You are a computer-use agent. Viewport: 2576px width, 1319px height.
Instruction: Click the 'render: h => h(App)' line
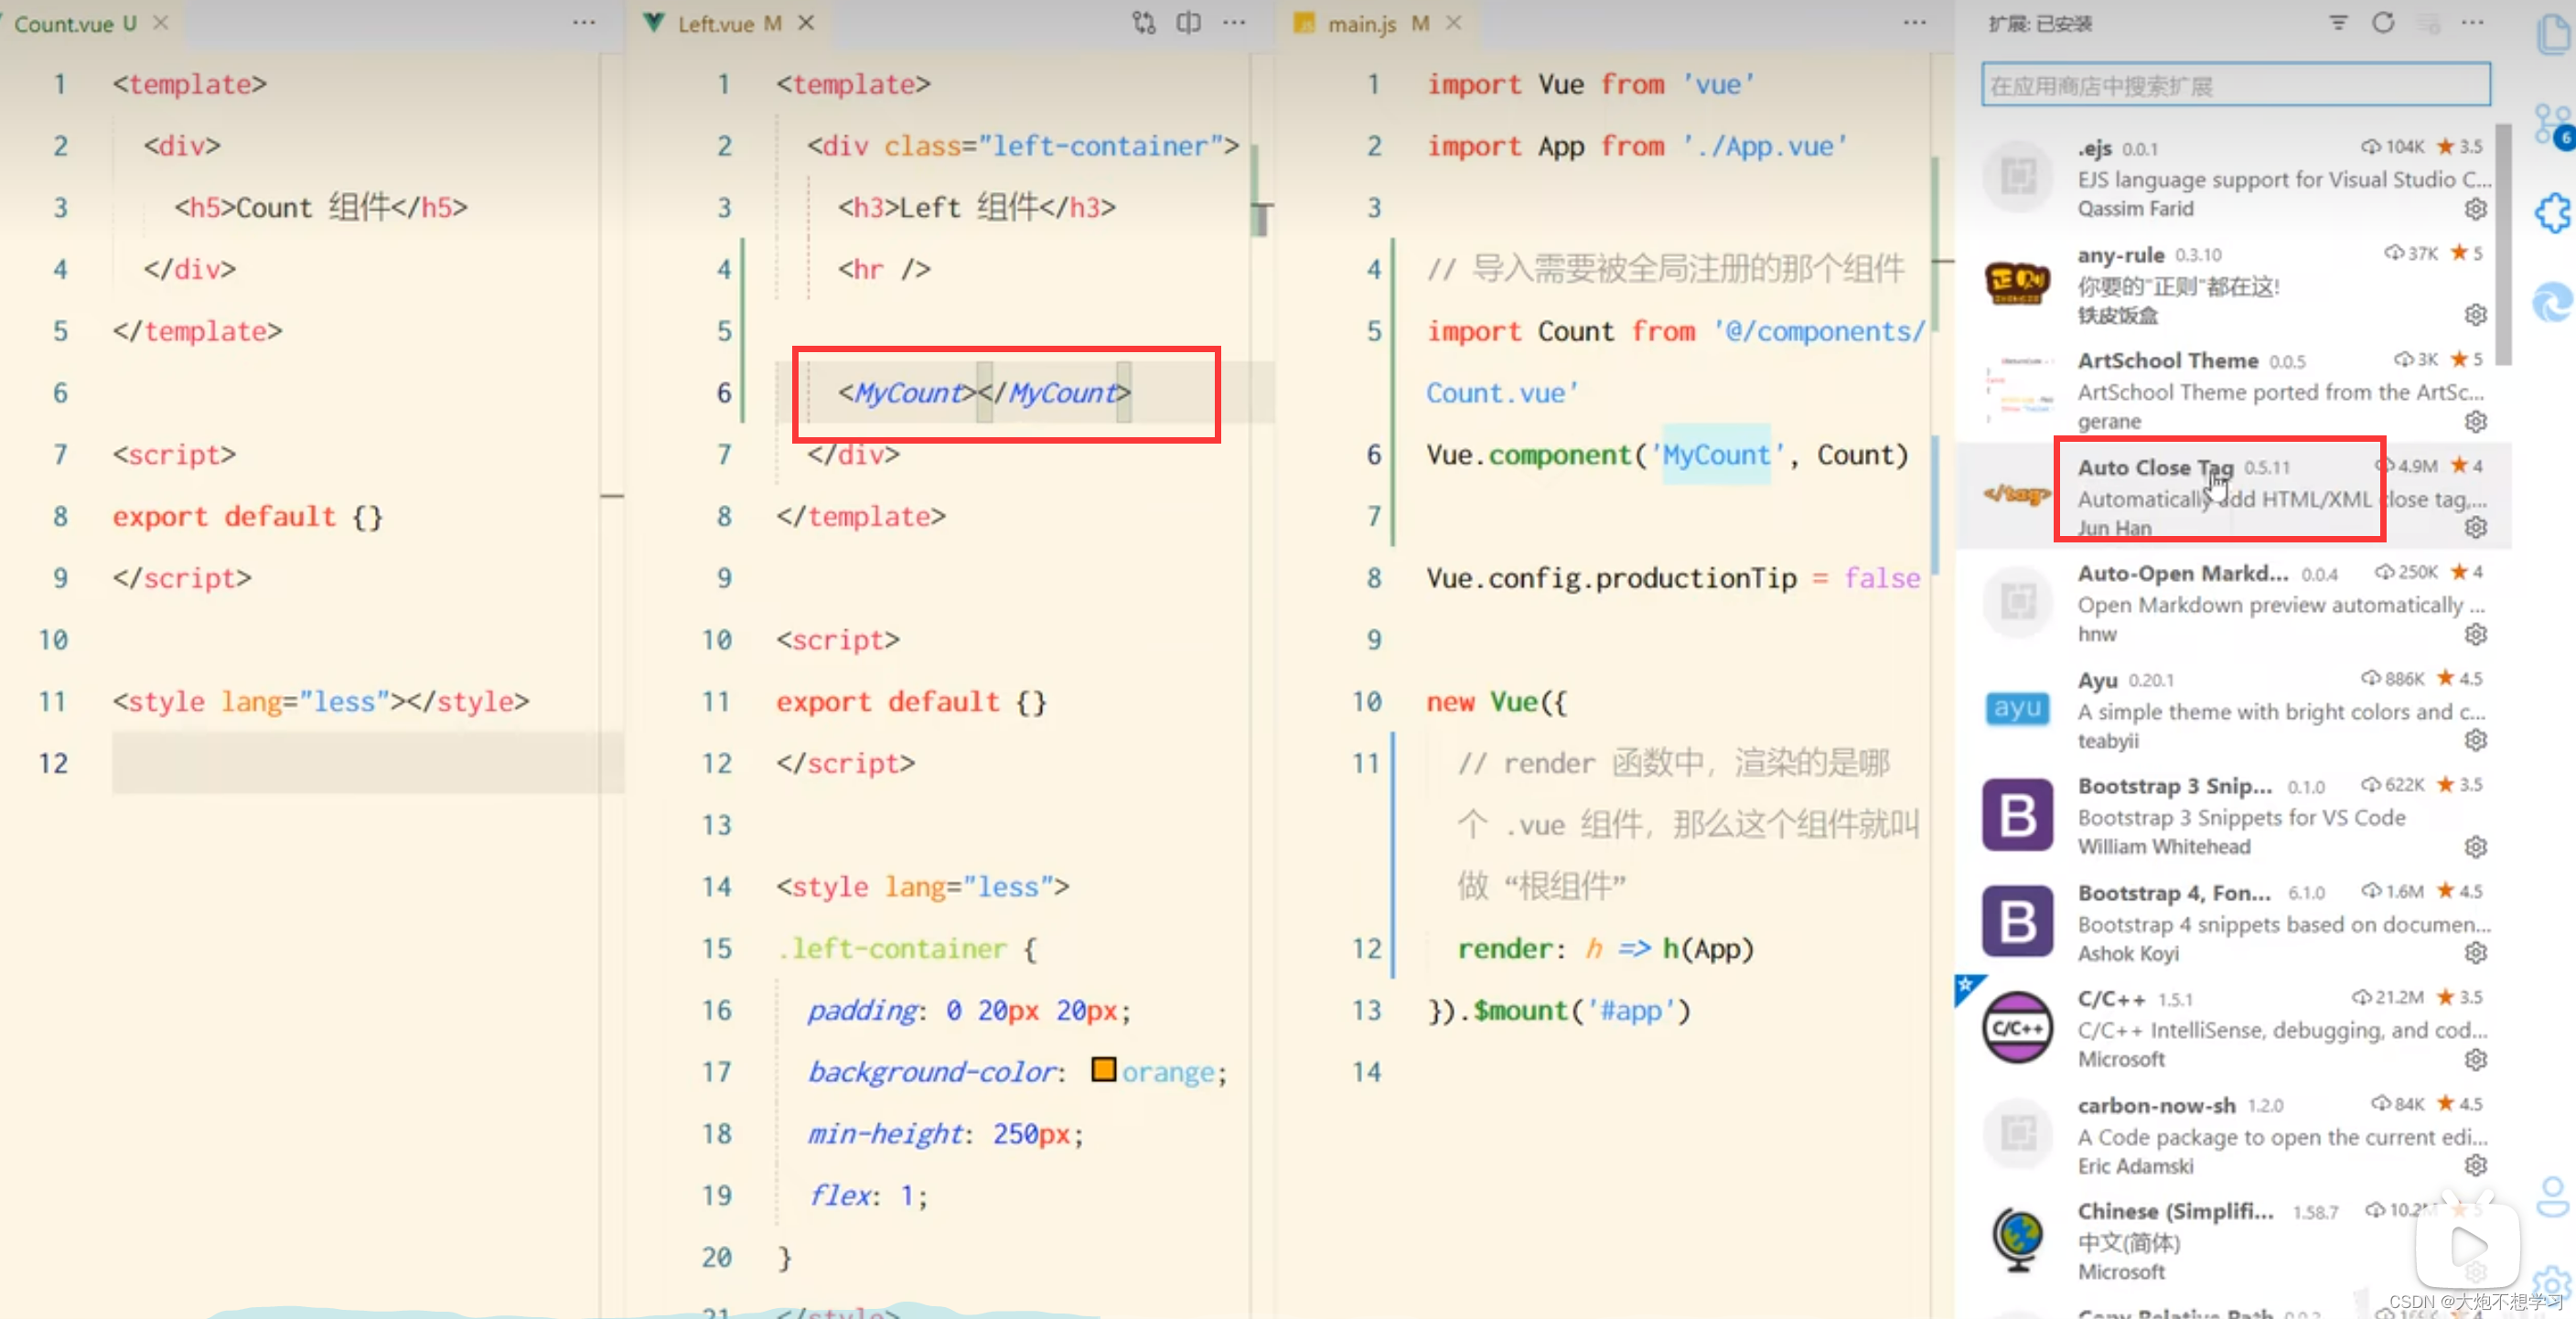(1606, 949)
